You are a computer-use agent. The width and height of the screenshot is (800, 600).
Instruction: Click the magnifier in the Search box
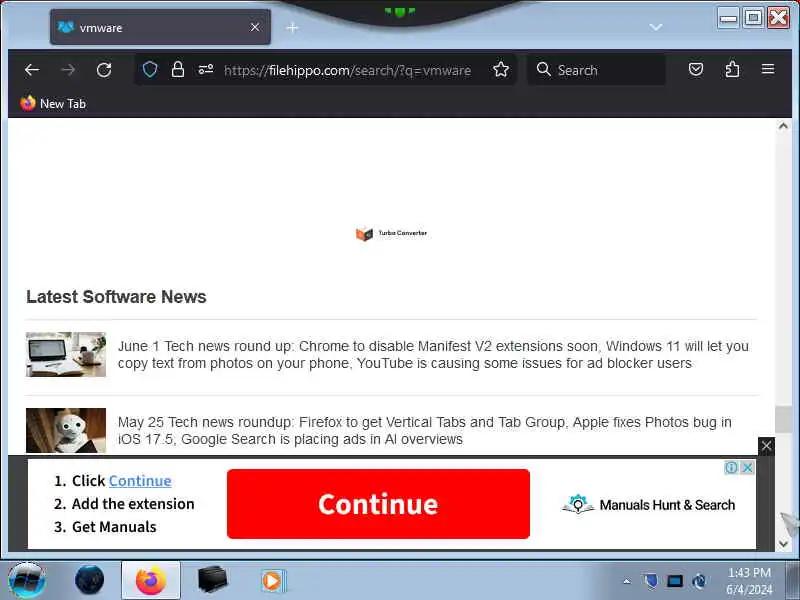[543, 69]
